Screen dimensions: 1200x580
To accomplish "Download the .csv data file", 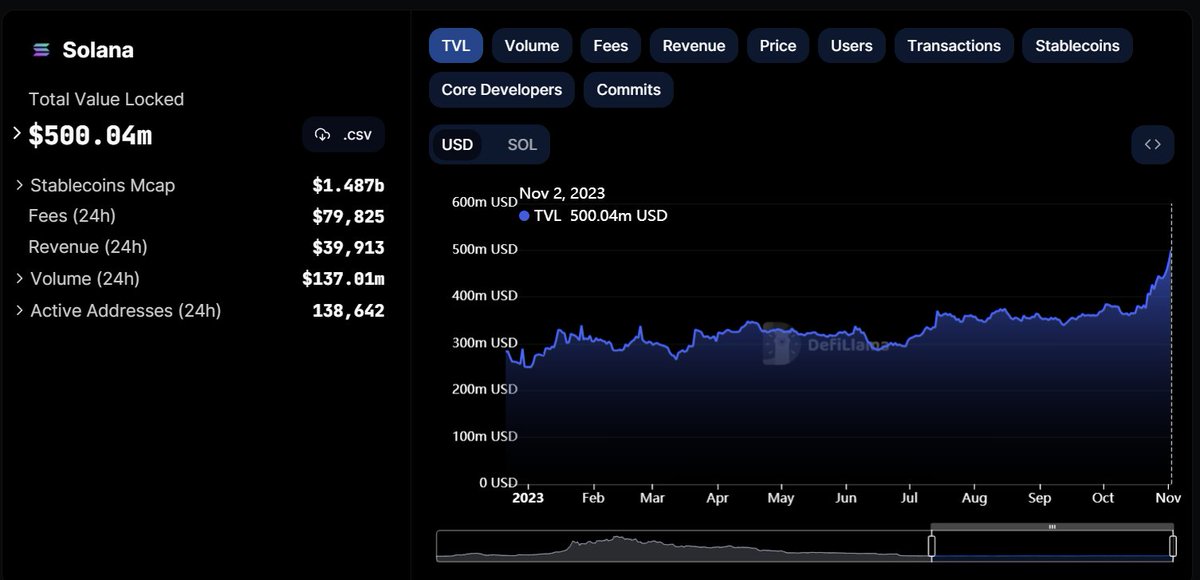I will pos(343,134).
